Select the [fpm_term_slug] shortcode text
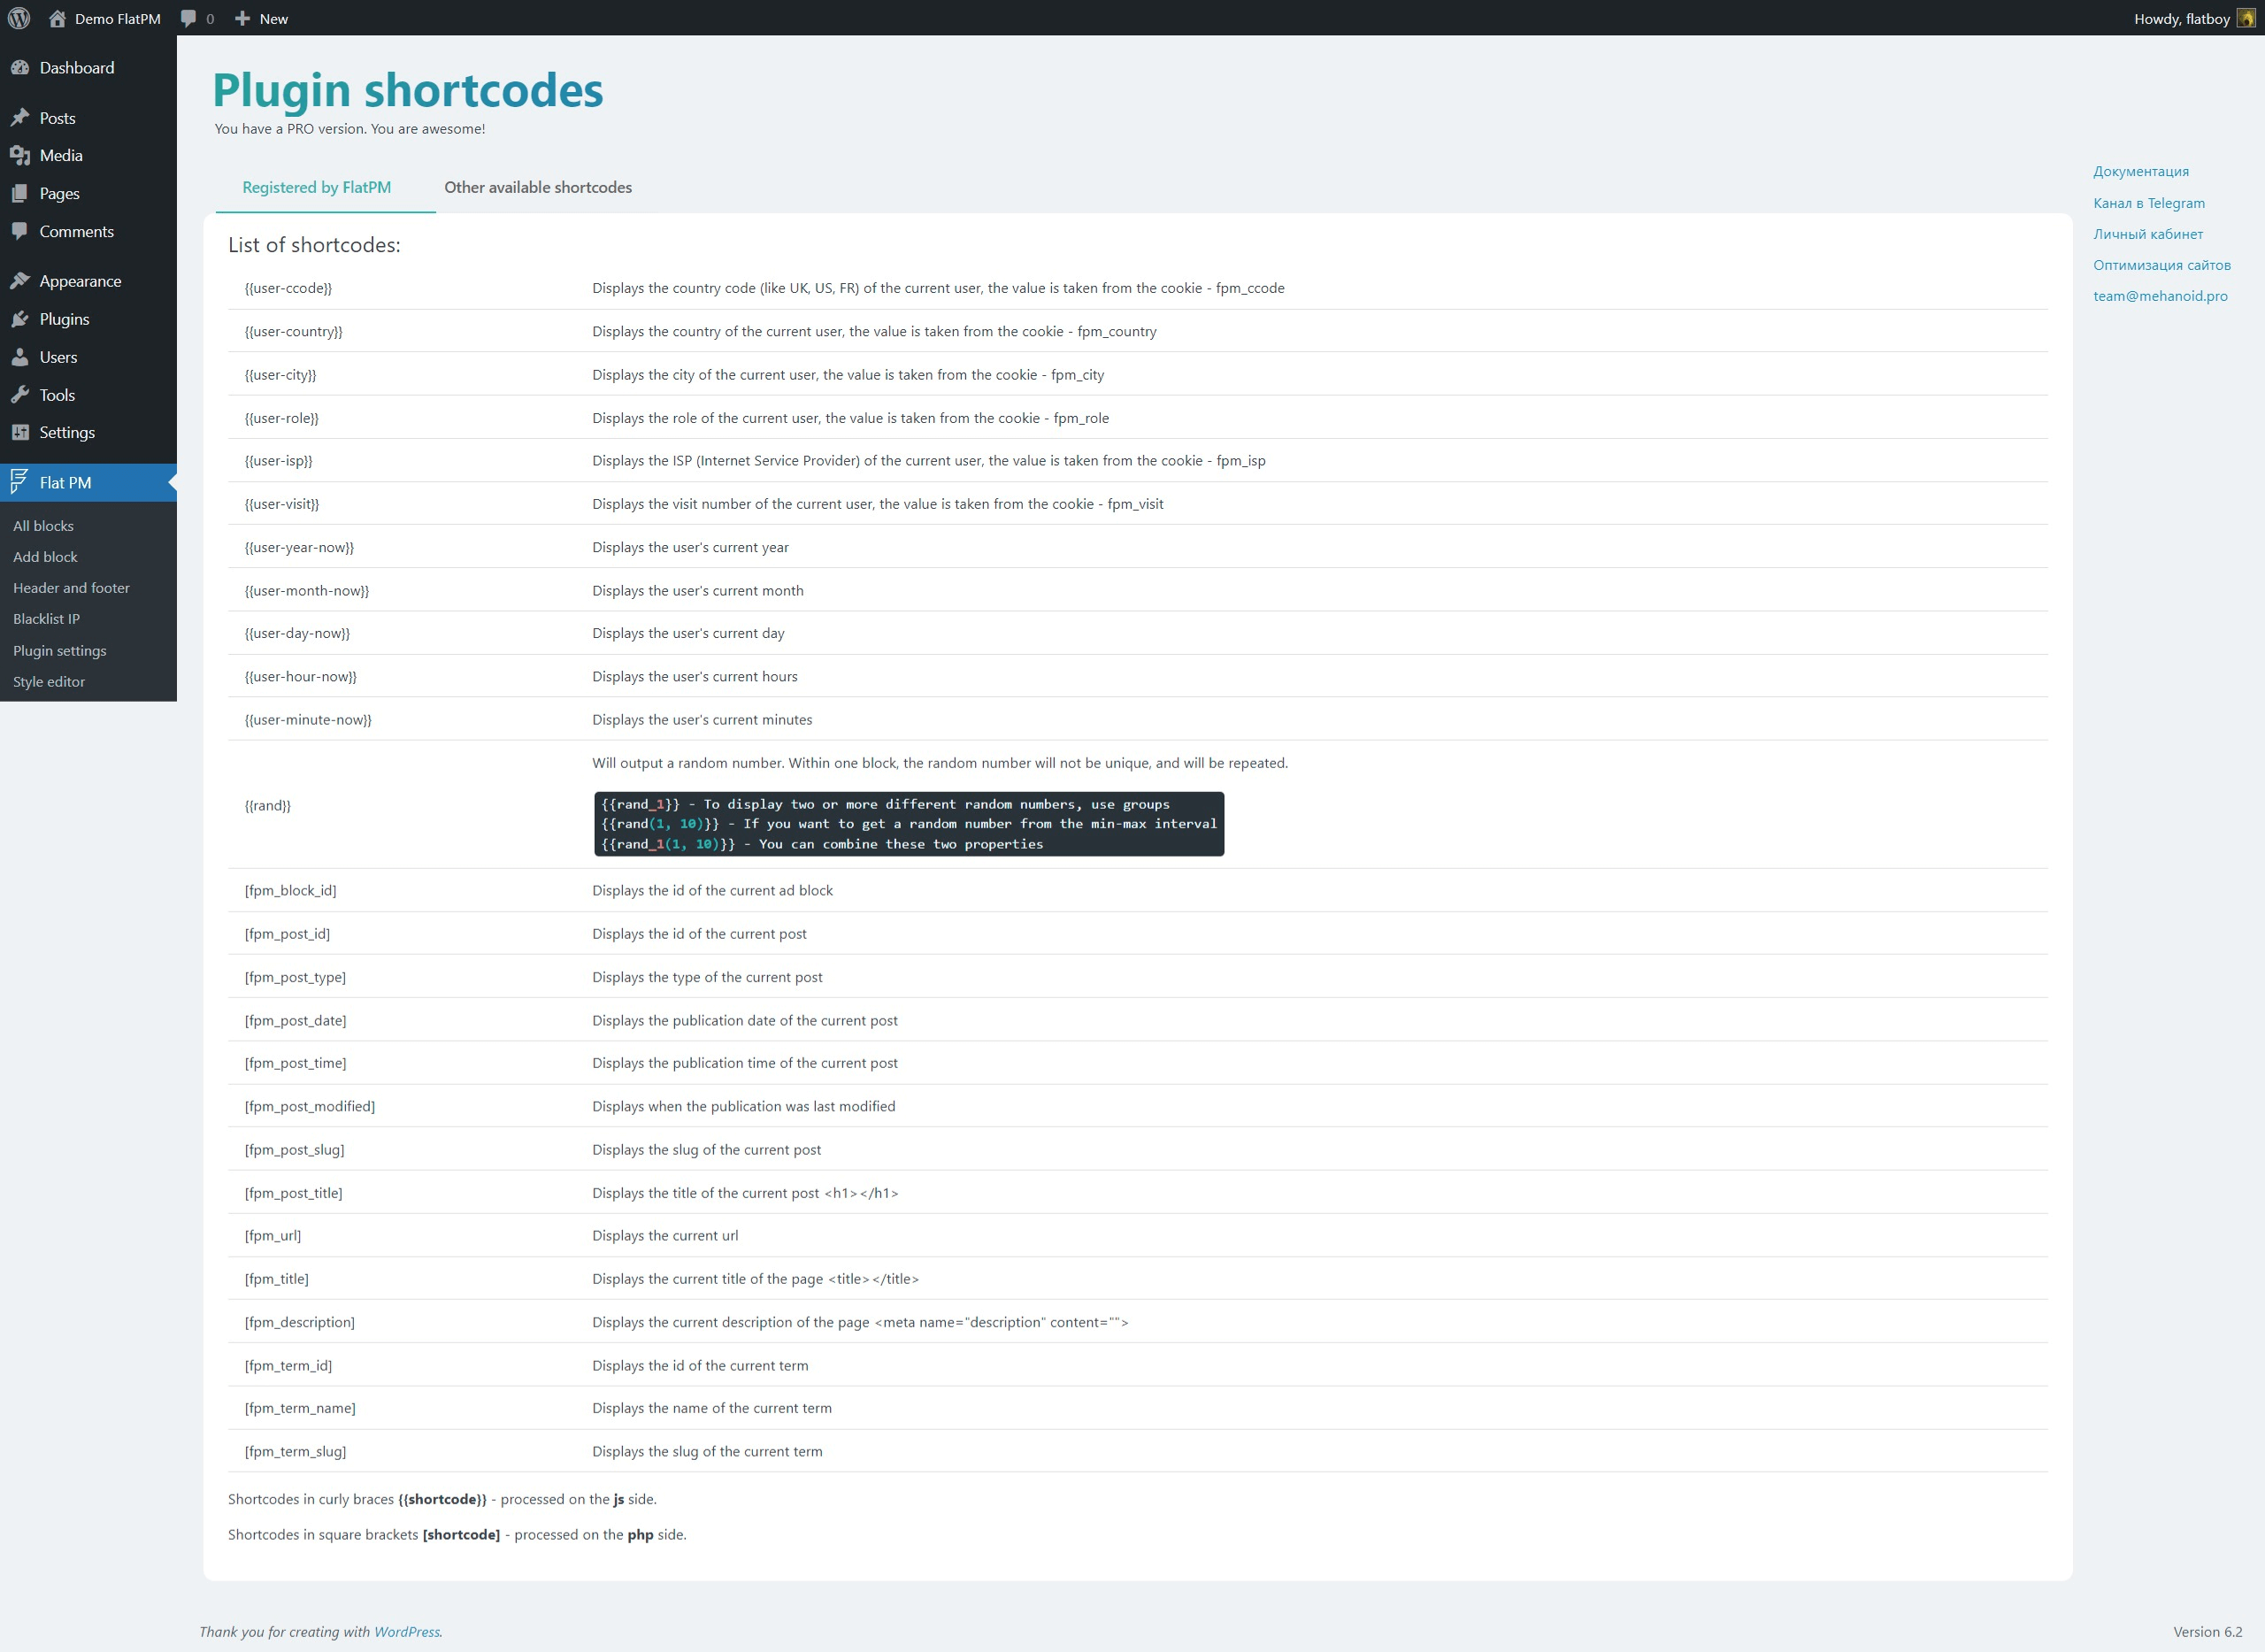 pyautogui.click(x=295, y=1452)
